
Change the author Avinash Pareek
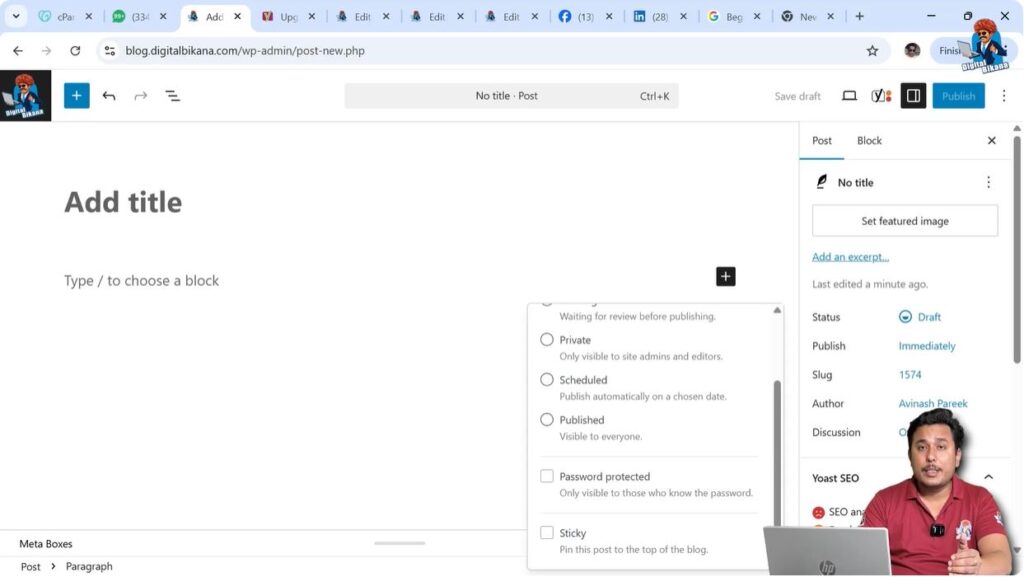click(x=933, y=403)
